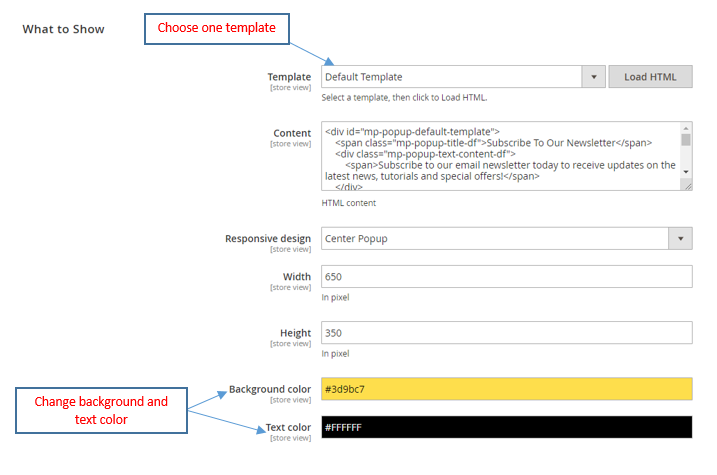717x475 pixels.
Task: Click the Height field showing 350
Action: [507, 333]
